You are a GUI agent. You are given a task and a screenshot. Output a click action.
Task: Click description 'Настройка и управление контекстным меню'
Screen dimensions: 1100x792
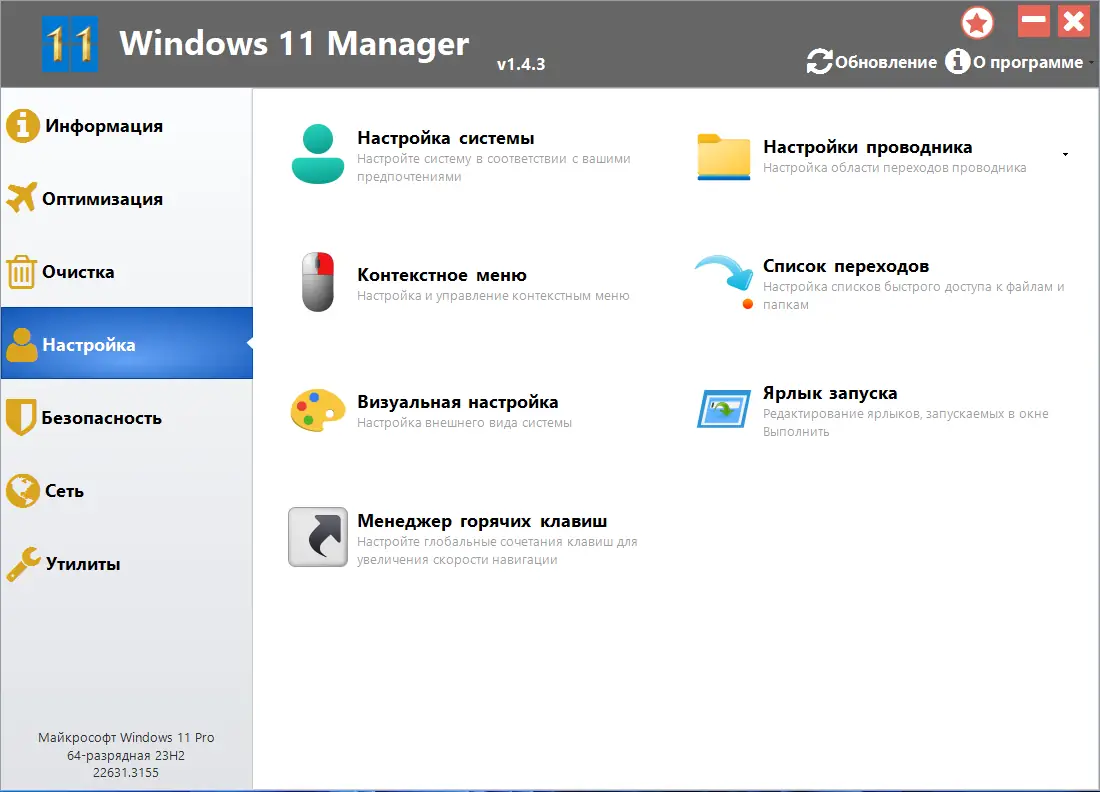pyautogui.click(x=493, y=296)
